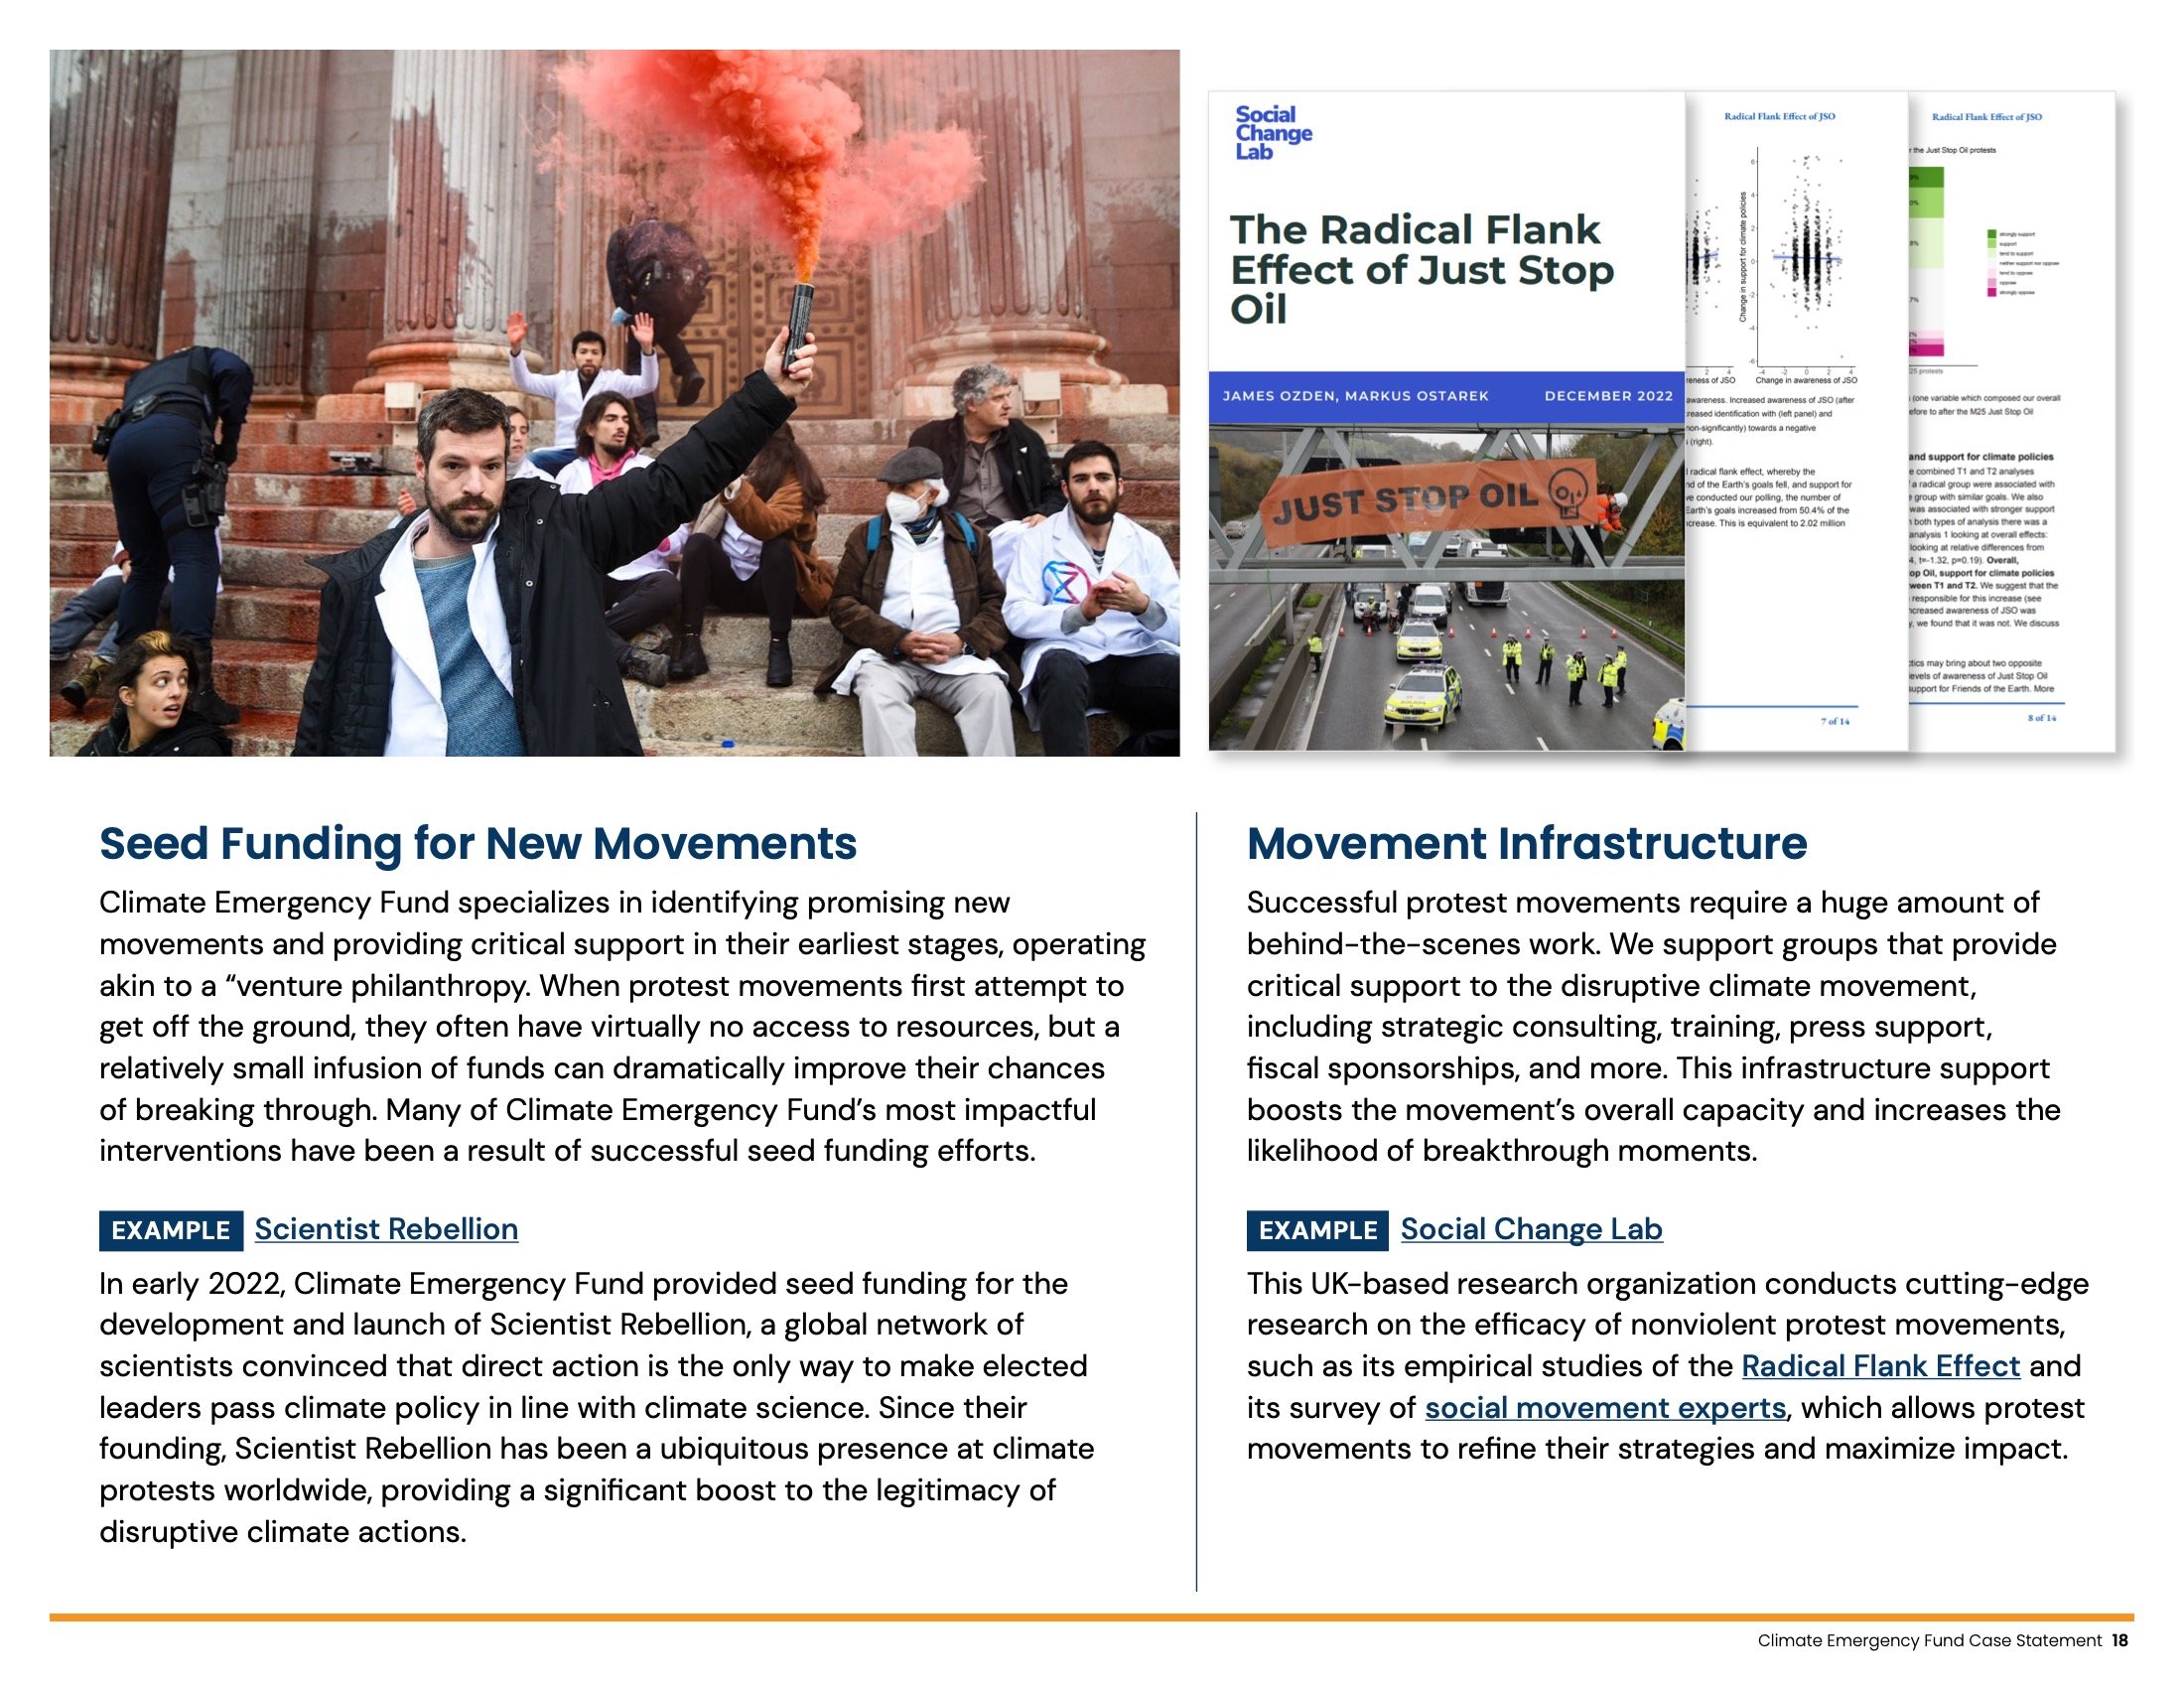Viewport: 2184px width, 1688px height.
Task: Click the report page labeled 7 of 14
Action: click(1797, 421)
